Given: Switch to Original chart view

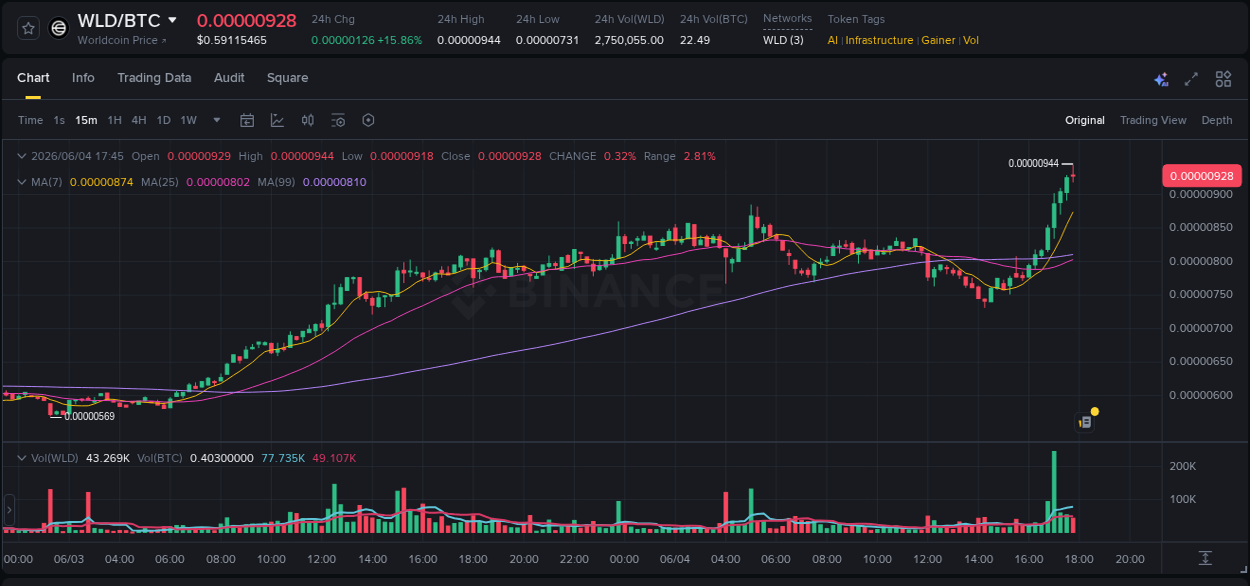Looking at the screenshot, I should [1085, 120].
